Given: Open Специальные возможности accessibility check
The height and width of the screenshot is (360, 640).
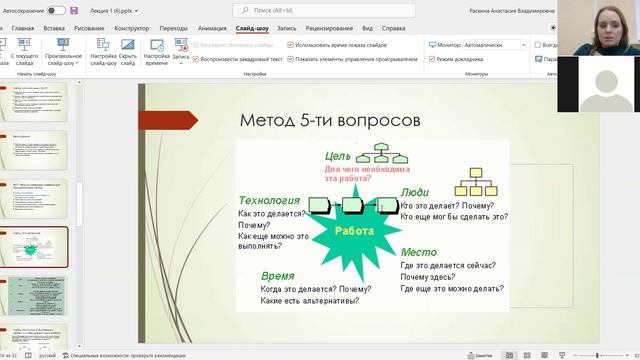Looking at the screenshot, I should point(124,356).
